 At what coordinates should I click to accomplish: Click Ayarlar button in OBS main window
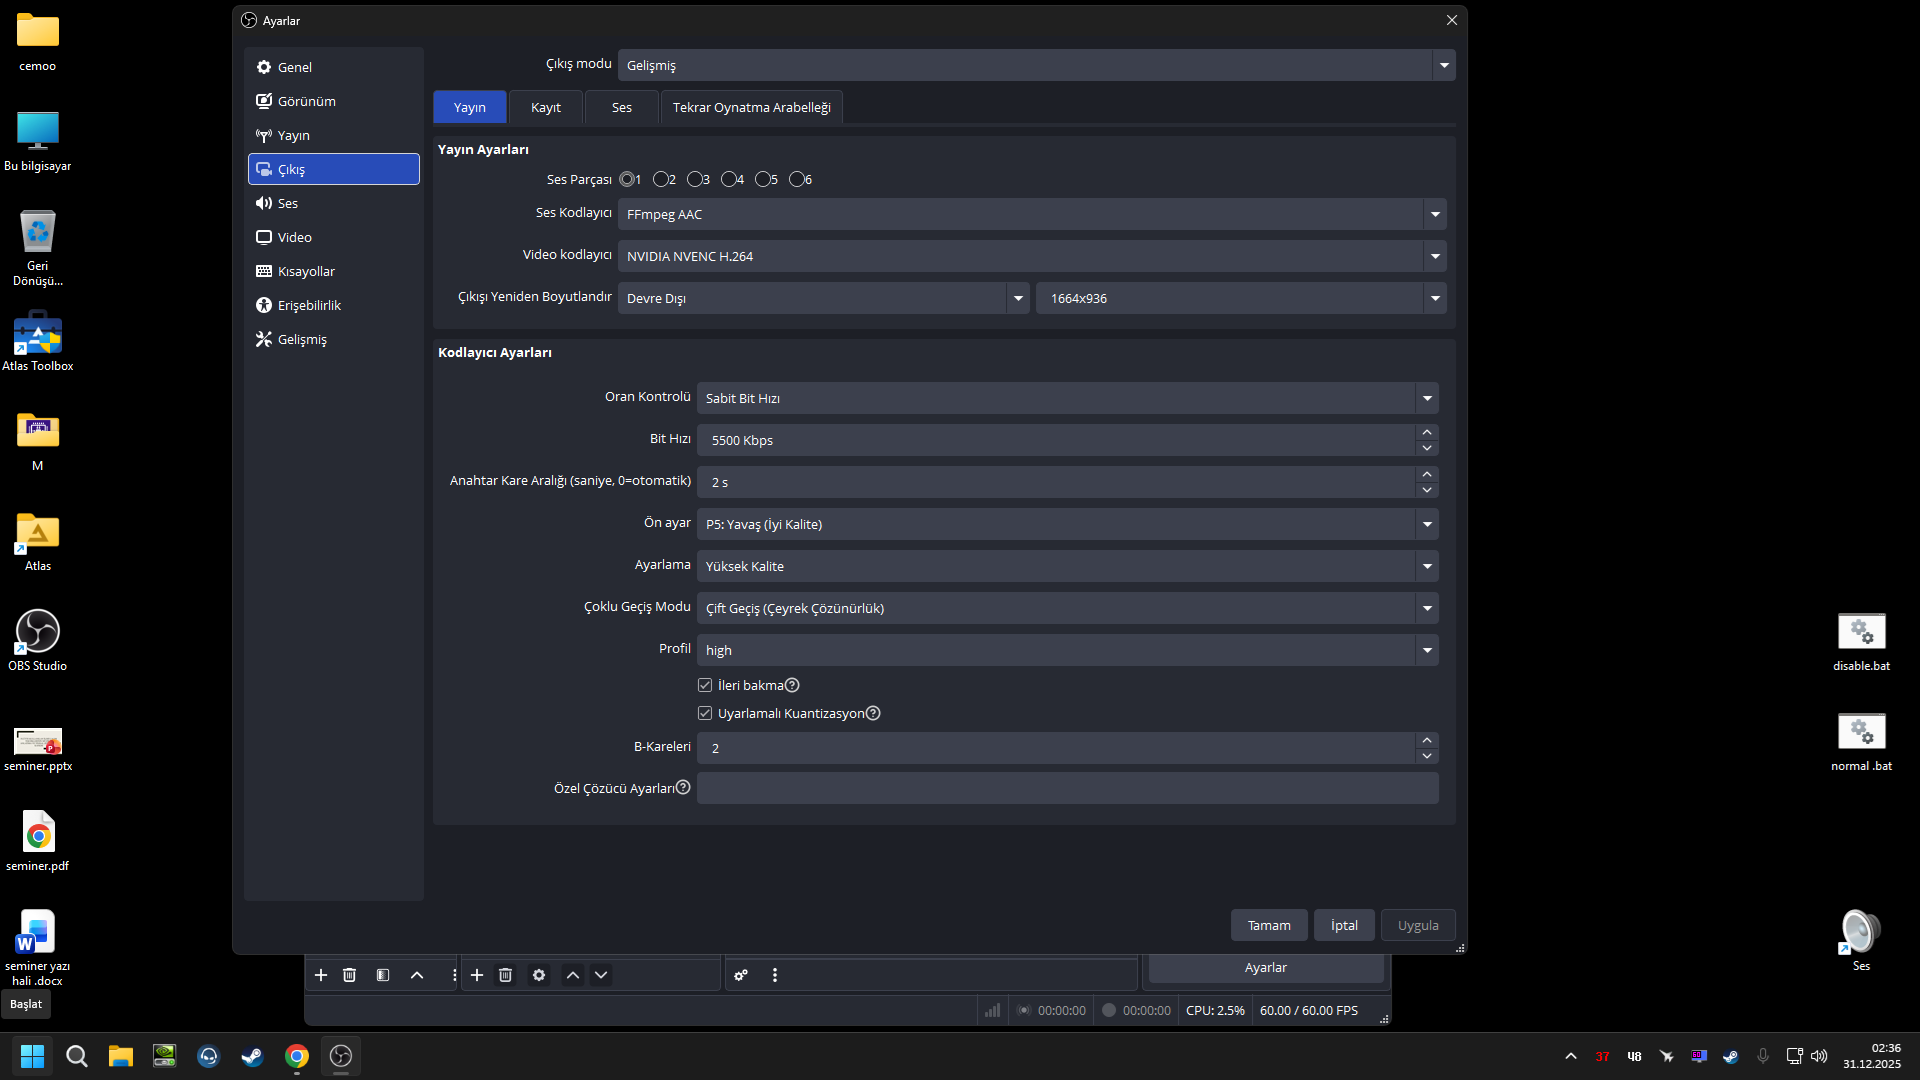pos(1266,967)
